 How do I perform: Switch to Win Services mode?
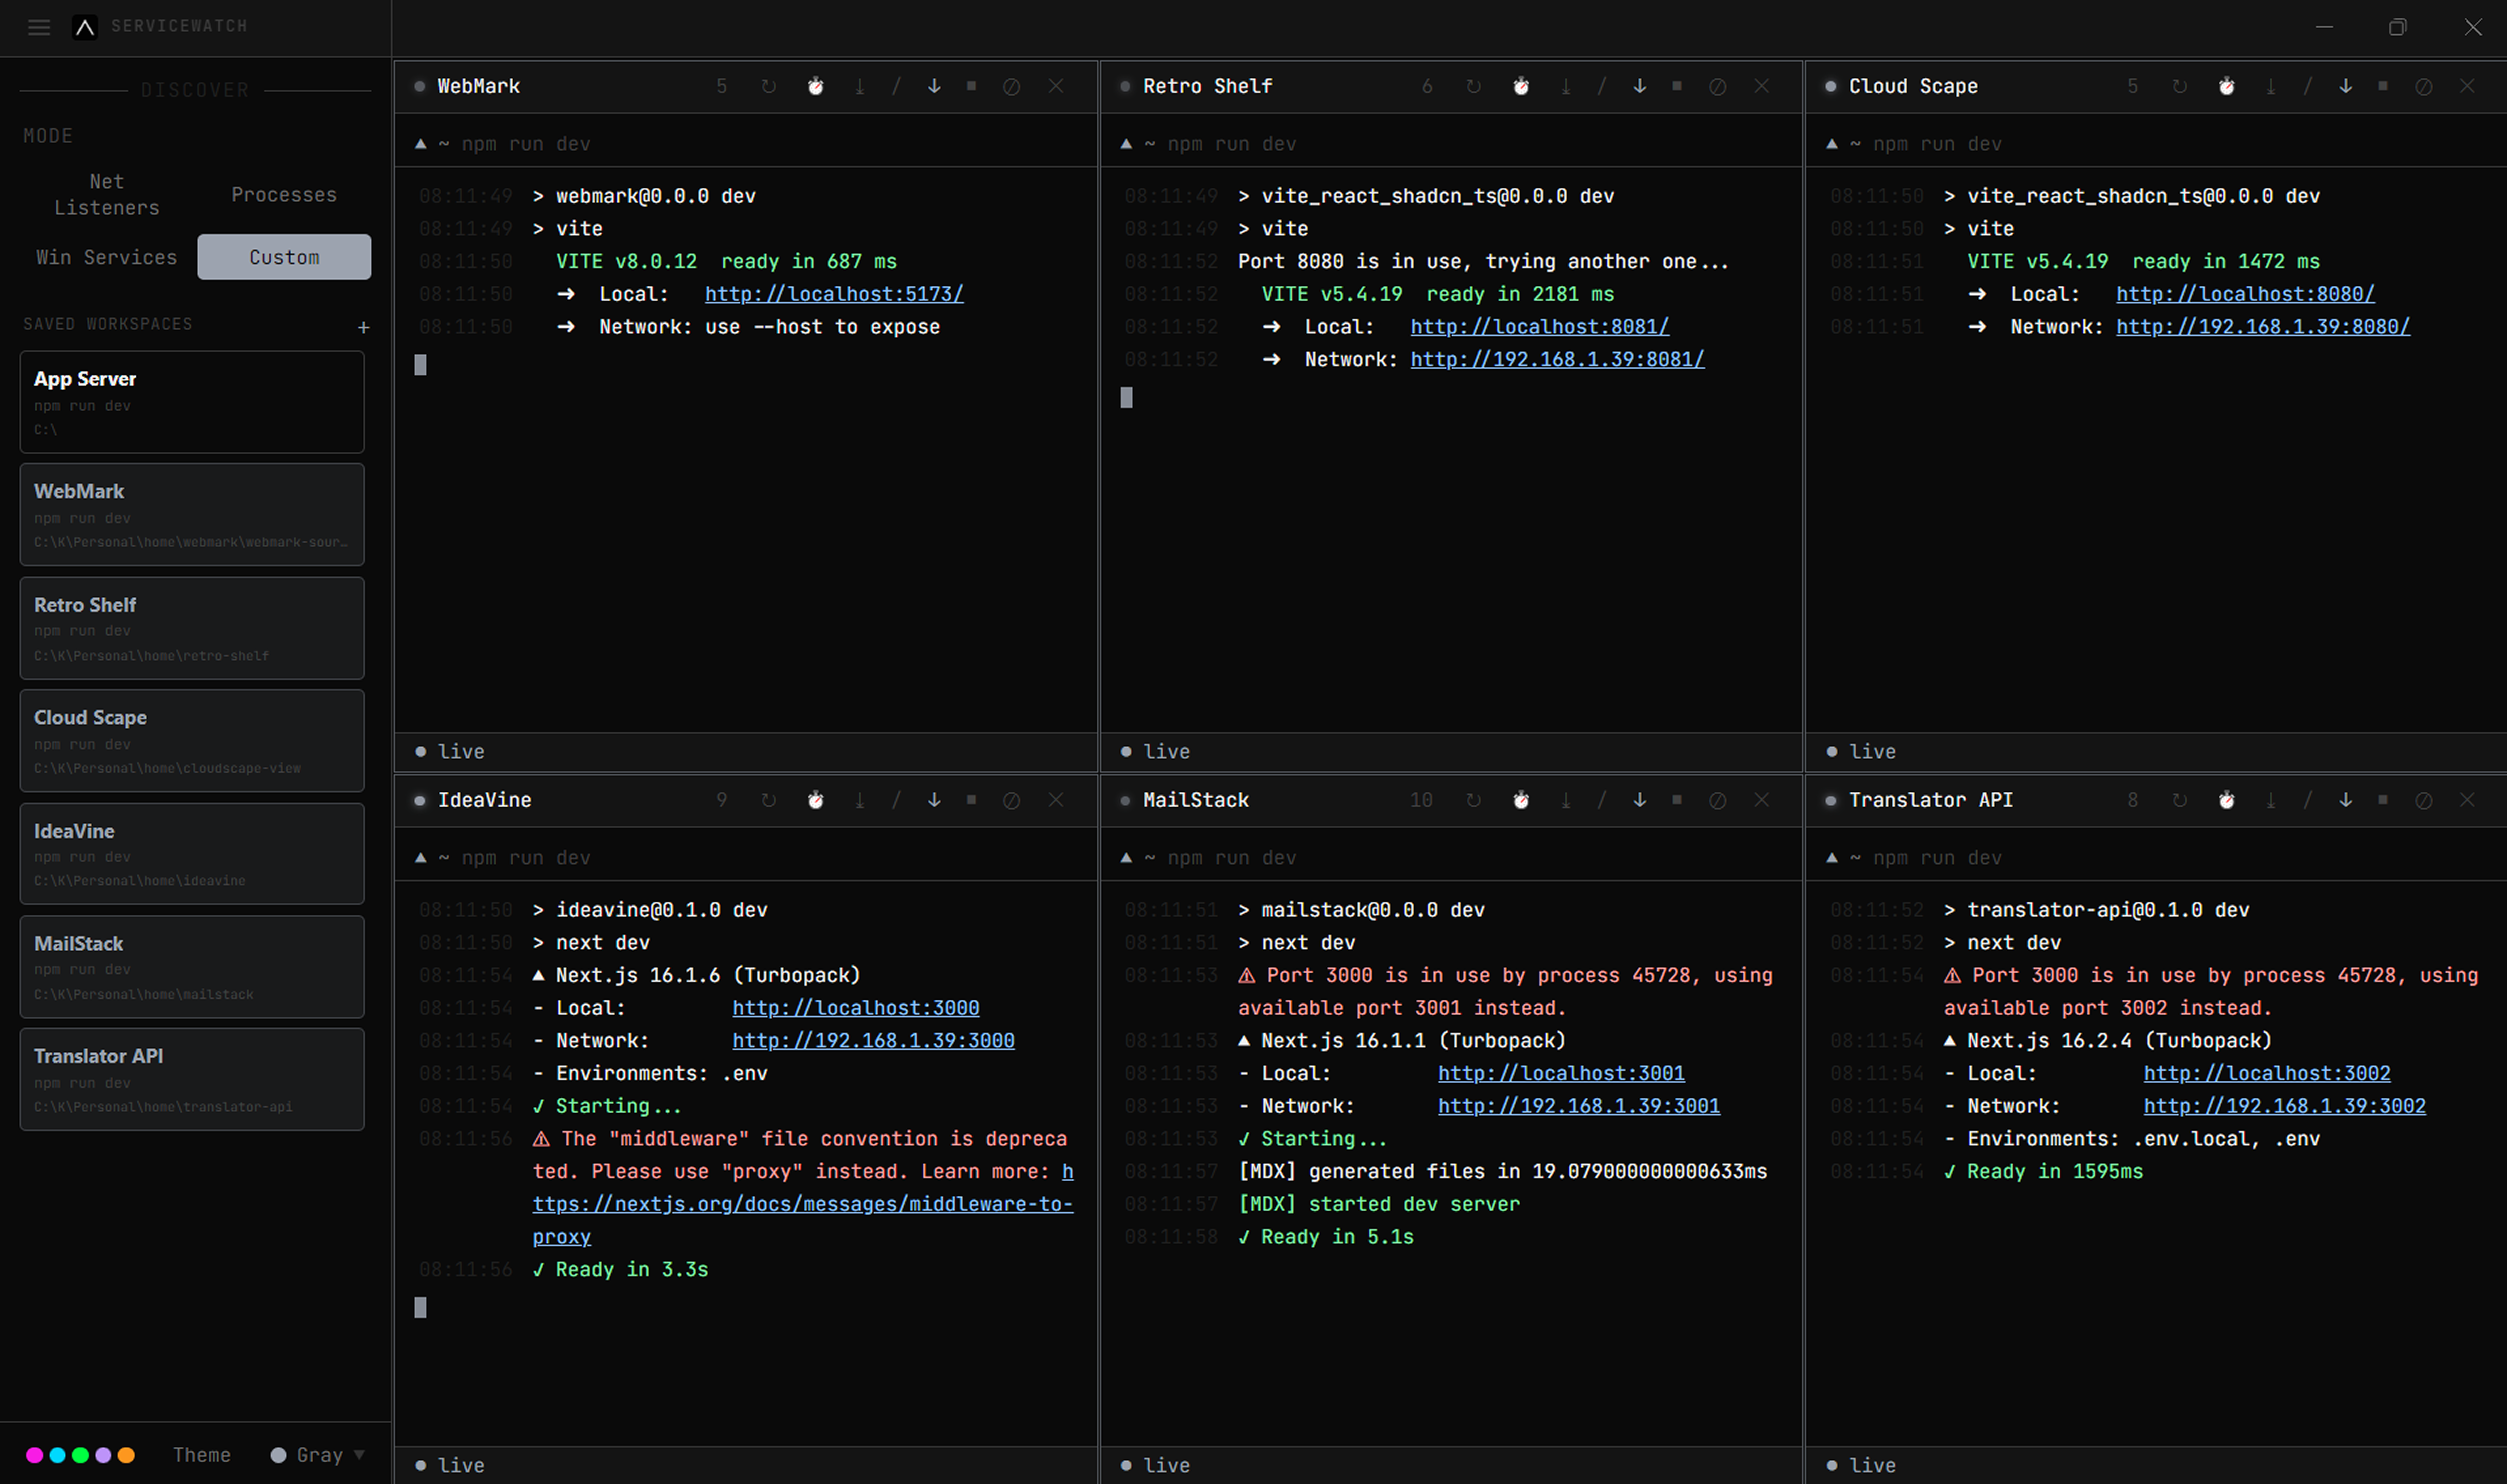coord(107,258)
